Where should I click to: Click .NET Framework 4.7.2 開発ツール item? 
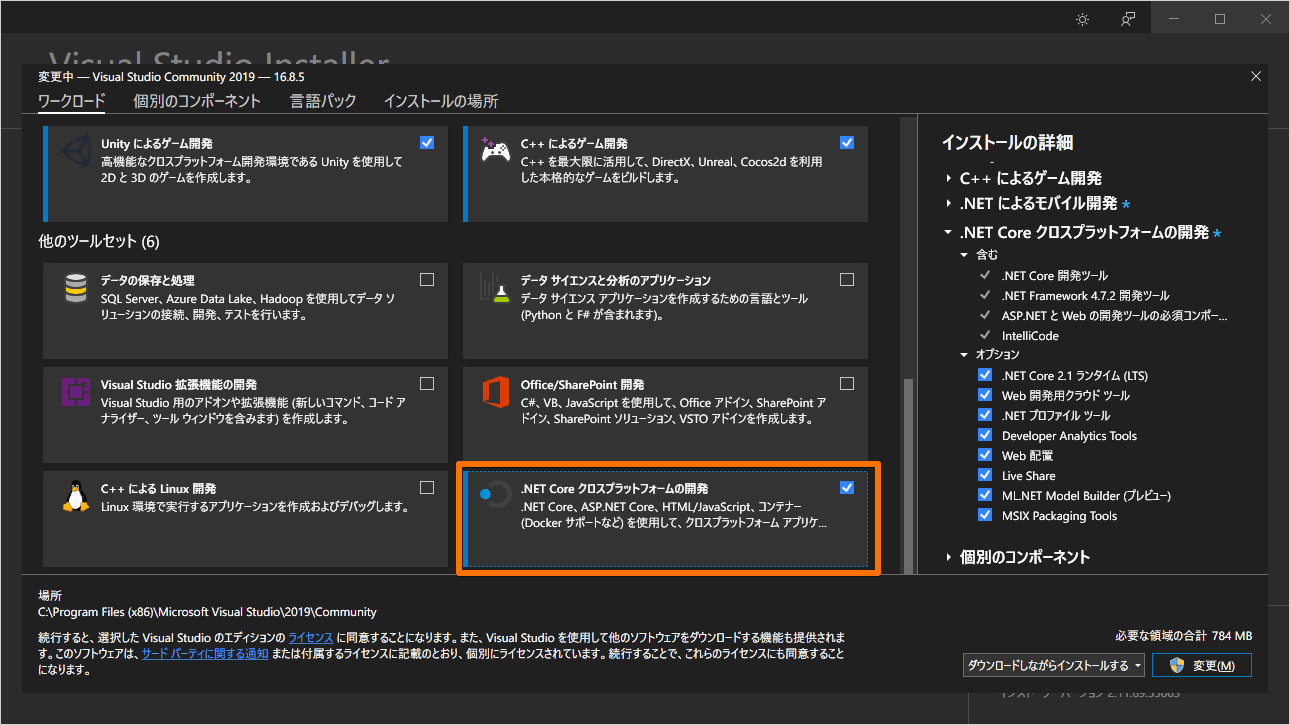pos(1085,295)
